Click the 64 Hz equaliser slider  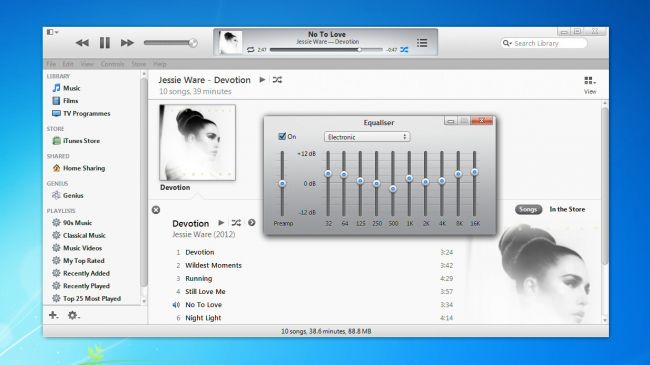(x=344, y=175)
